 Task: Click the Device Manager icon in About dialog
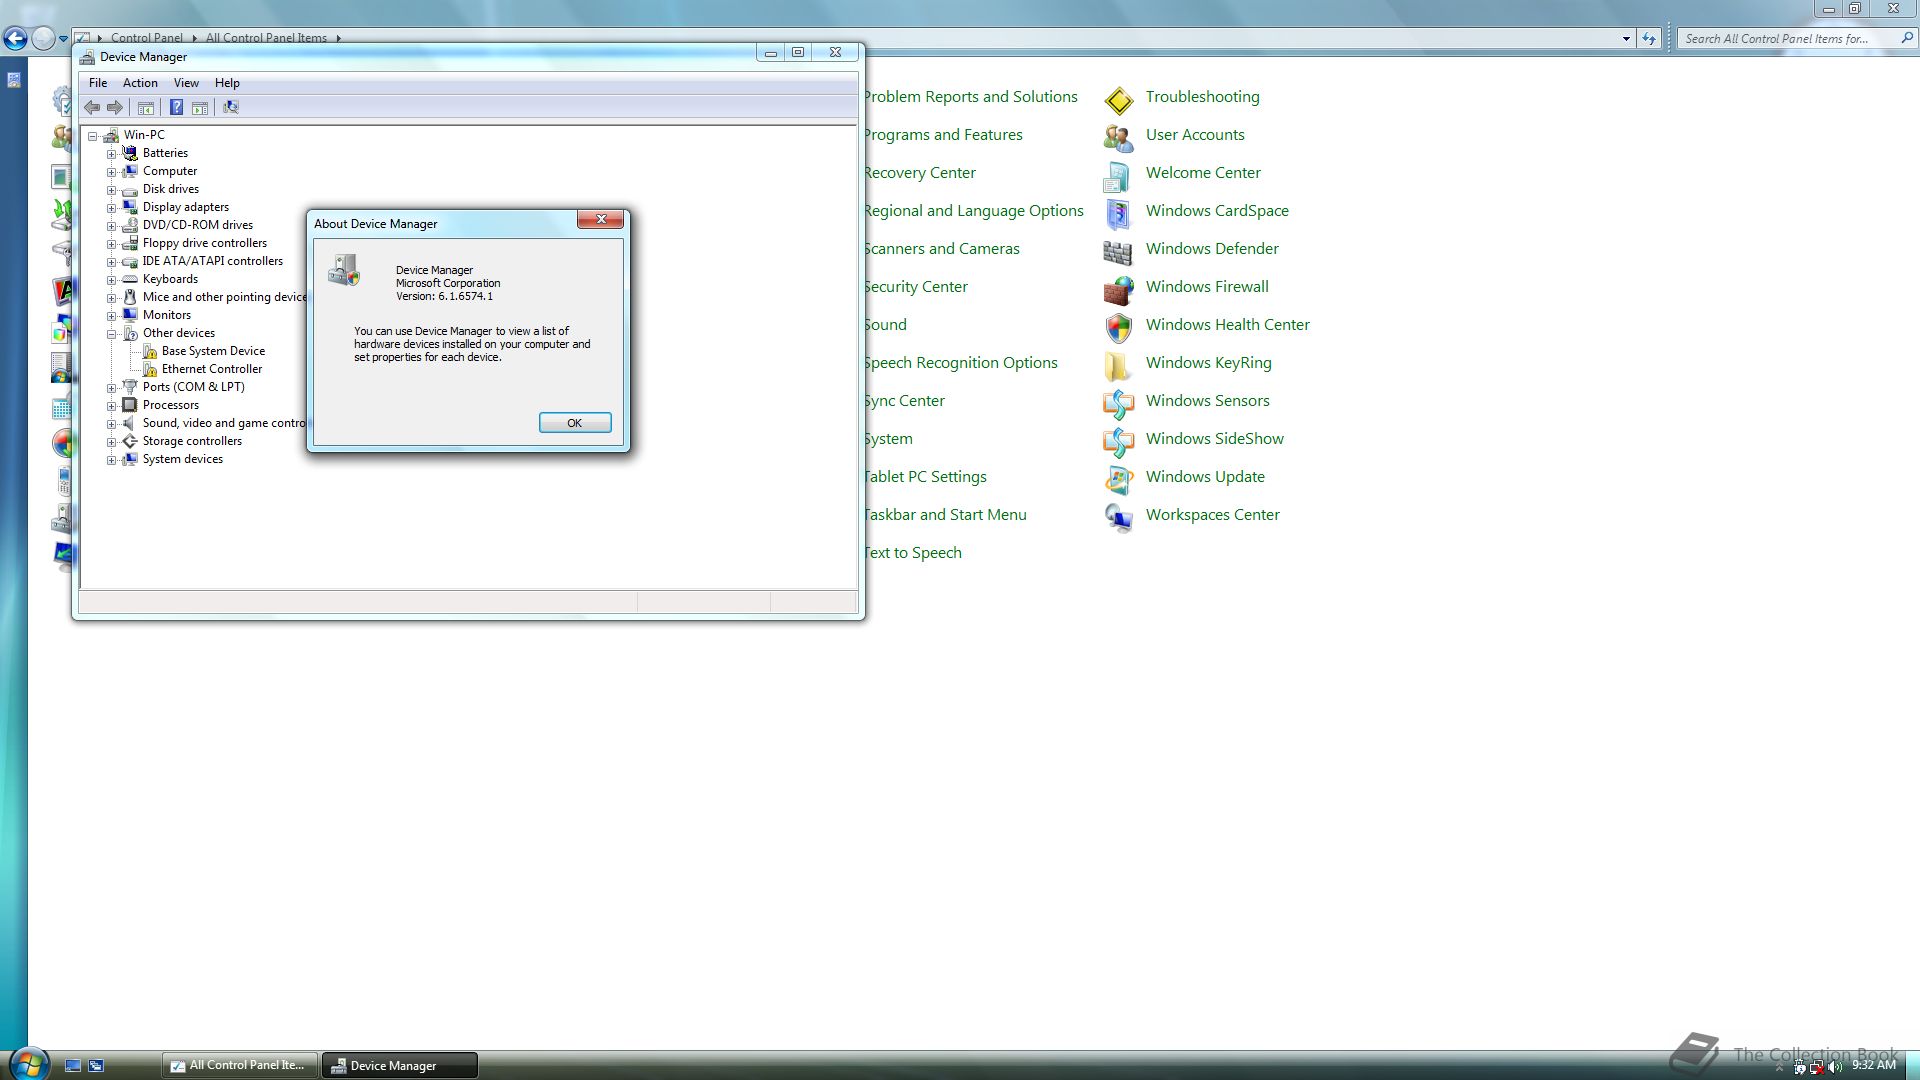pyautogui.click(x=344, y=270)
